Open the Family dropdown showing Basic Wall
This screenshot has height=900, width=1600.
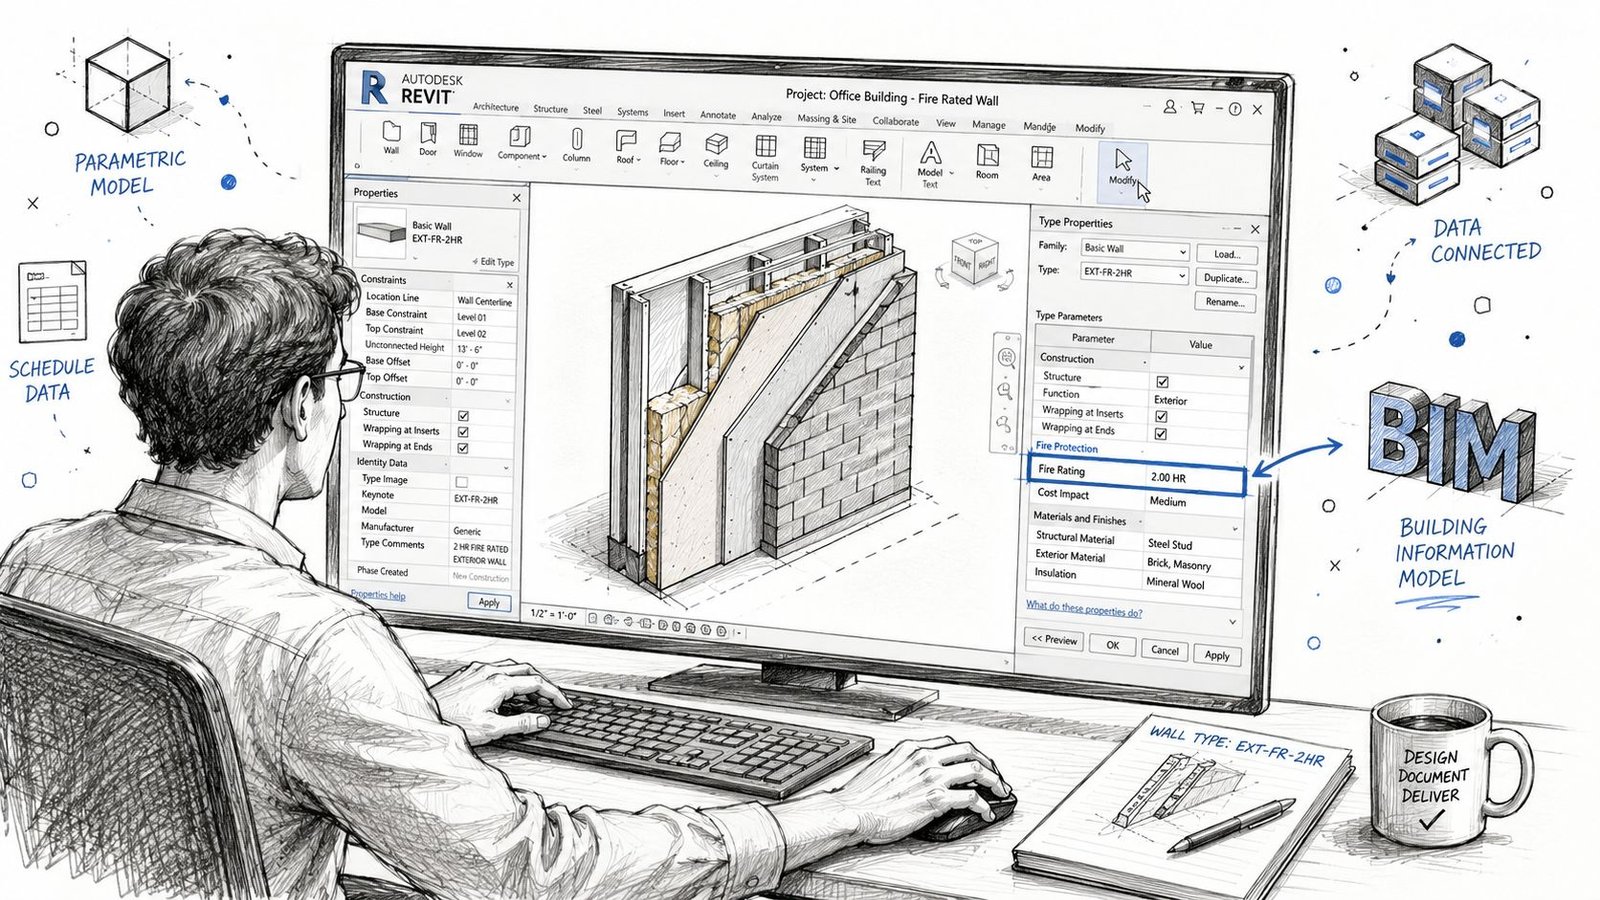1134,251
